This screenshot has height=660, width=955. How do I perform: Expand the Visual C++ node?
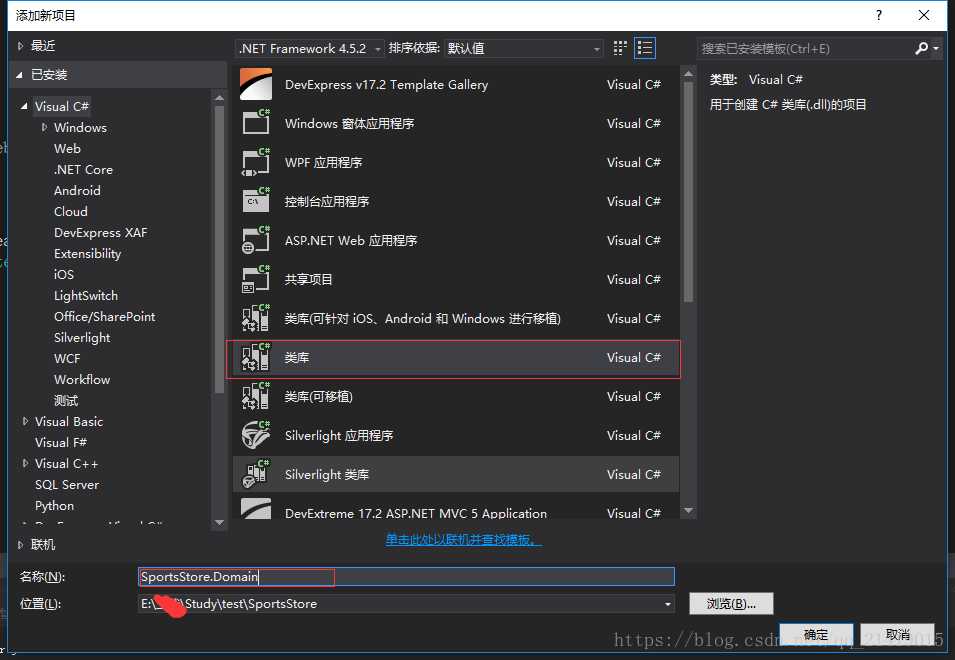[x=25, y=463]
